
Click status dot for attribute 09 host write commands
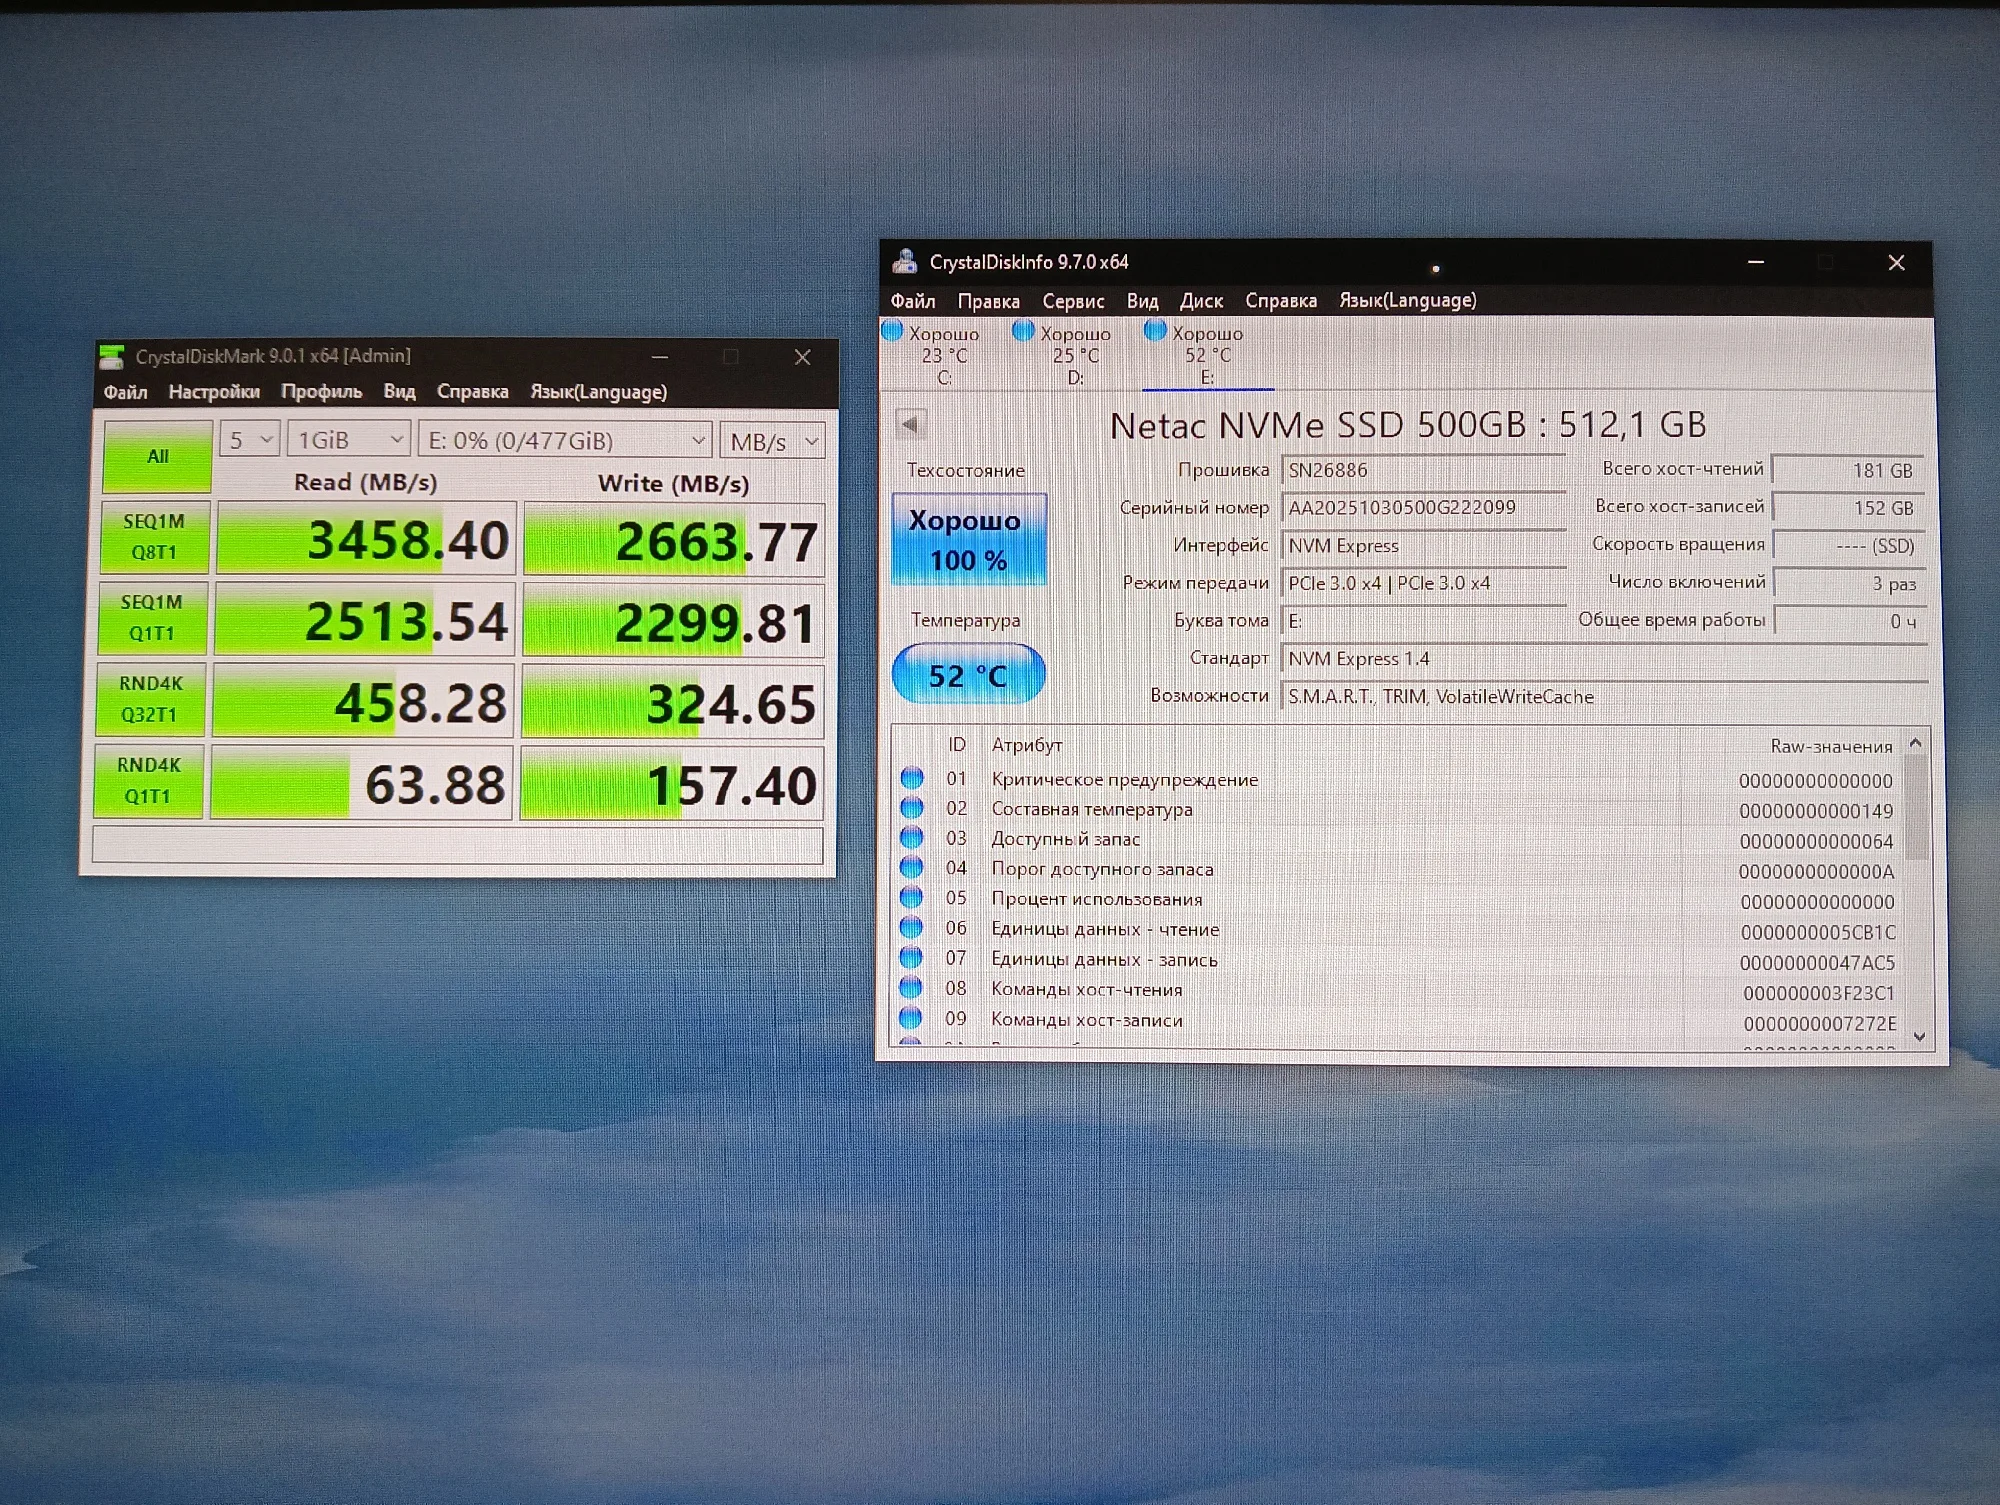click(911, 1018)
